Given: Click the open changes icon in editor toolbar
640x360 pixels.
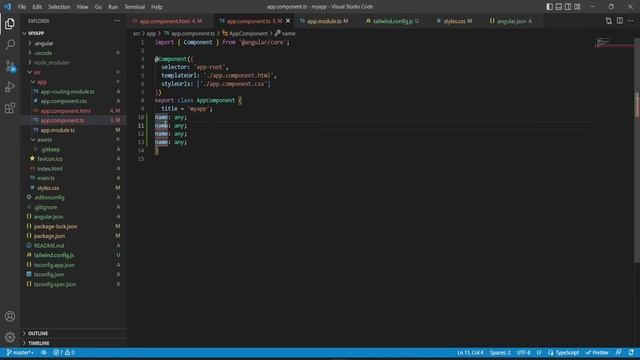Looking at the screenshot, I should coord(609,21).
